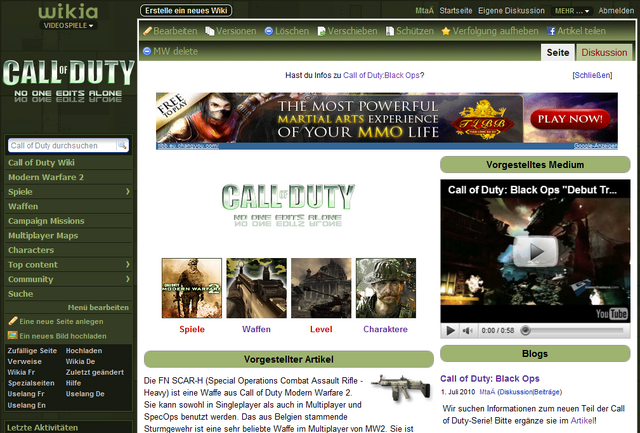
Task: Click Charaktere caption link
Action: [x=385, y=329]
